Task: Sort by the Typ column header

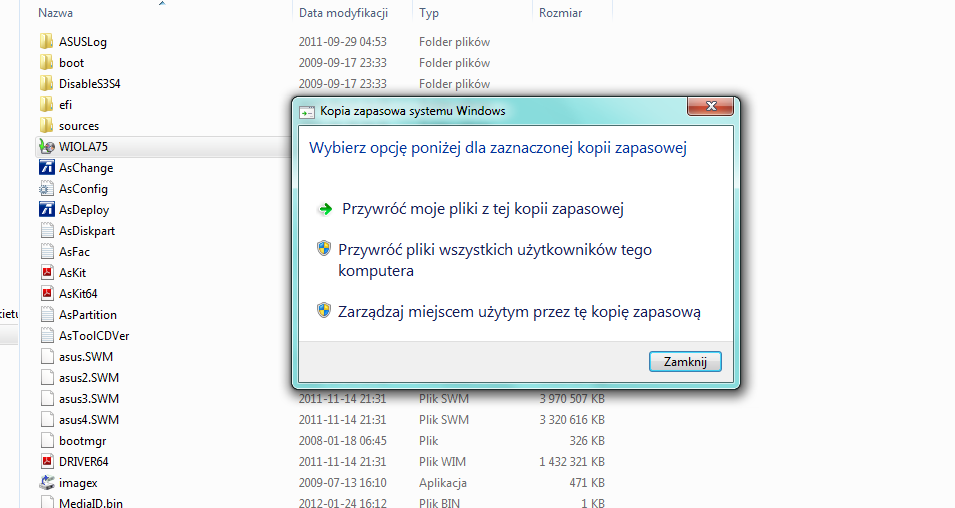Action: coord(429,13)
